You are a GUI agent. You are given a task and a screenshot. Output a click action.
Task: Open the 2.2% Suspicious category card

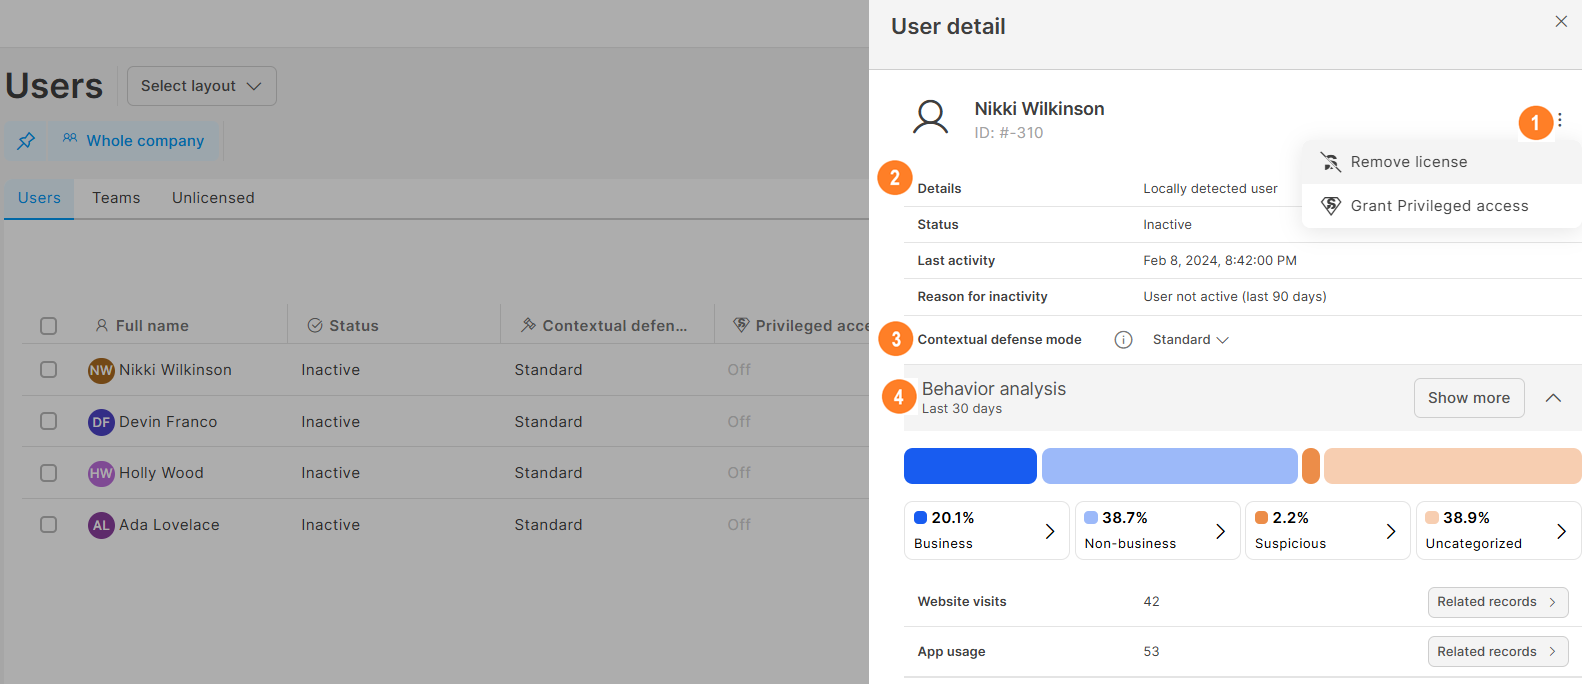click(x=1326, y=530)
